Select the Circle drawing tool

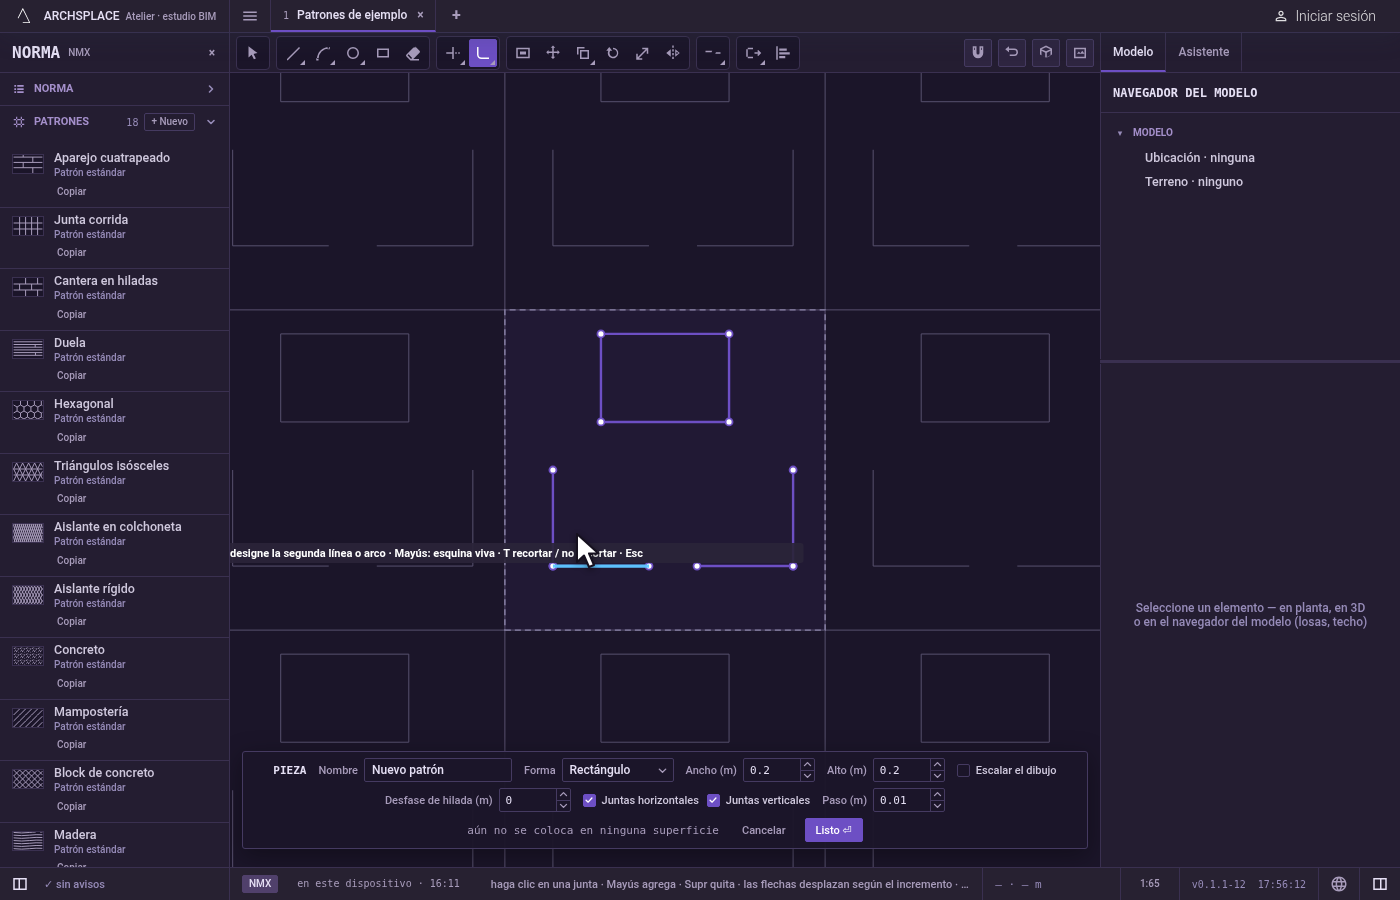[x=353, y=53]
